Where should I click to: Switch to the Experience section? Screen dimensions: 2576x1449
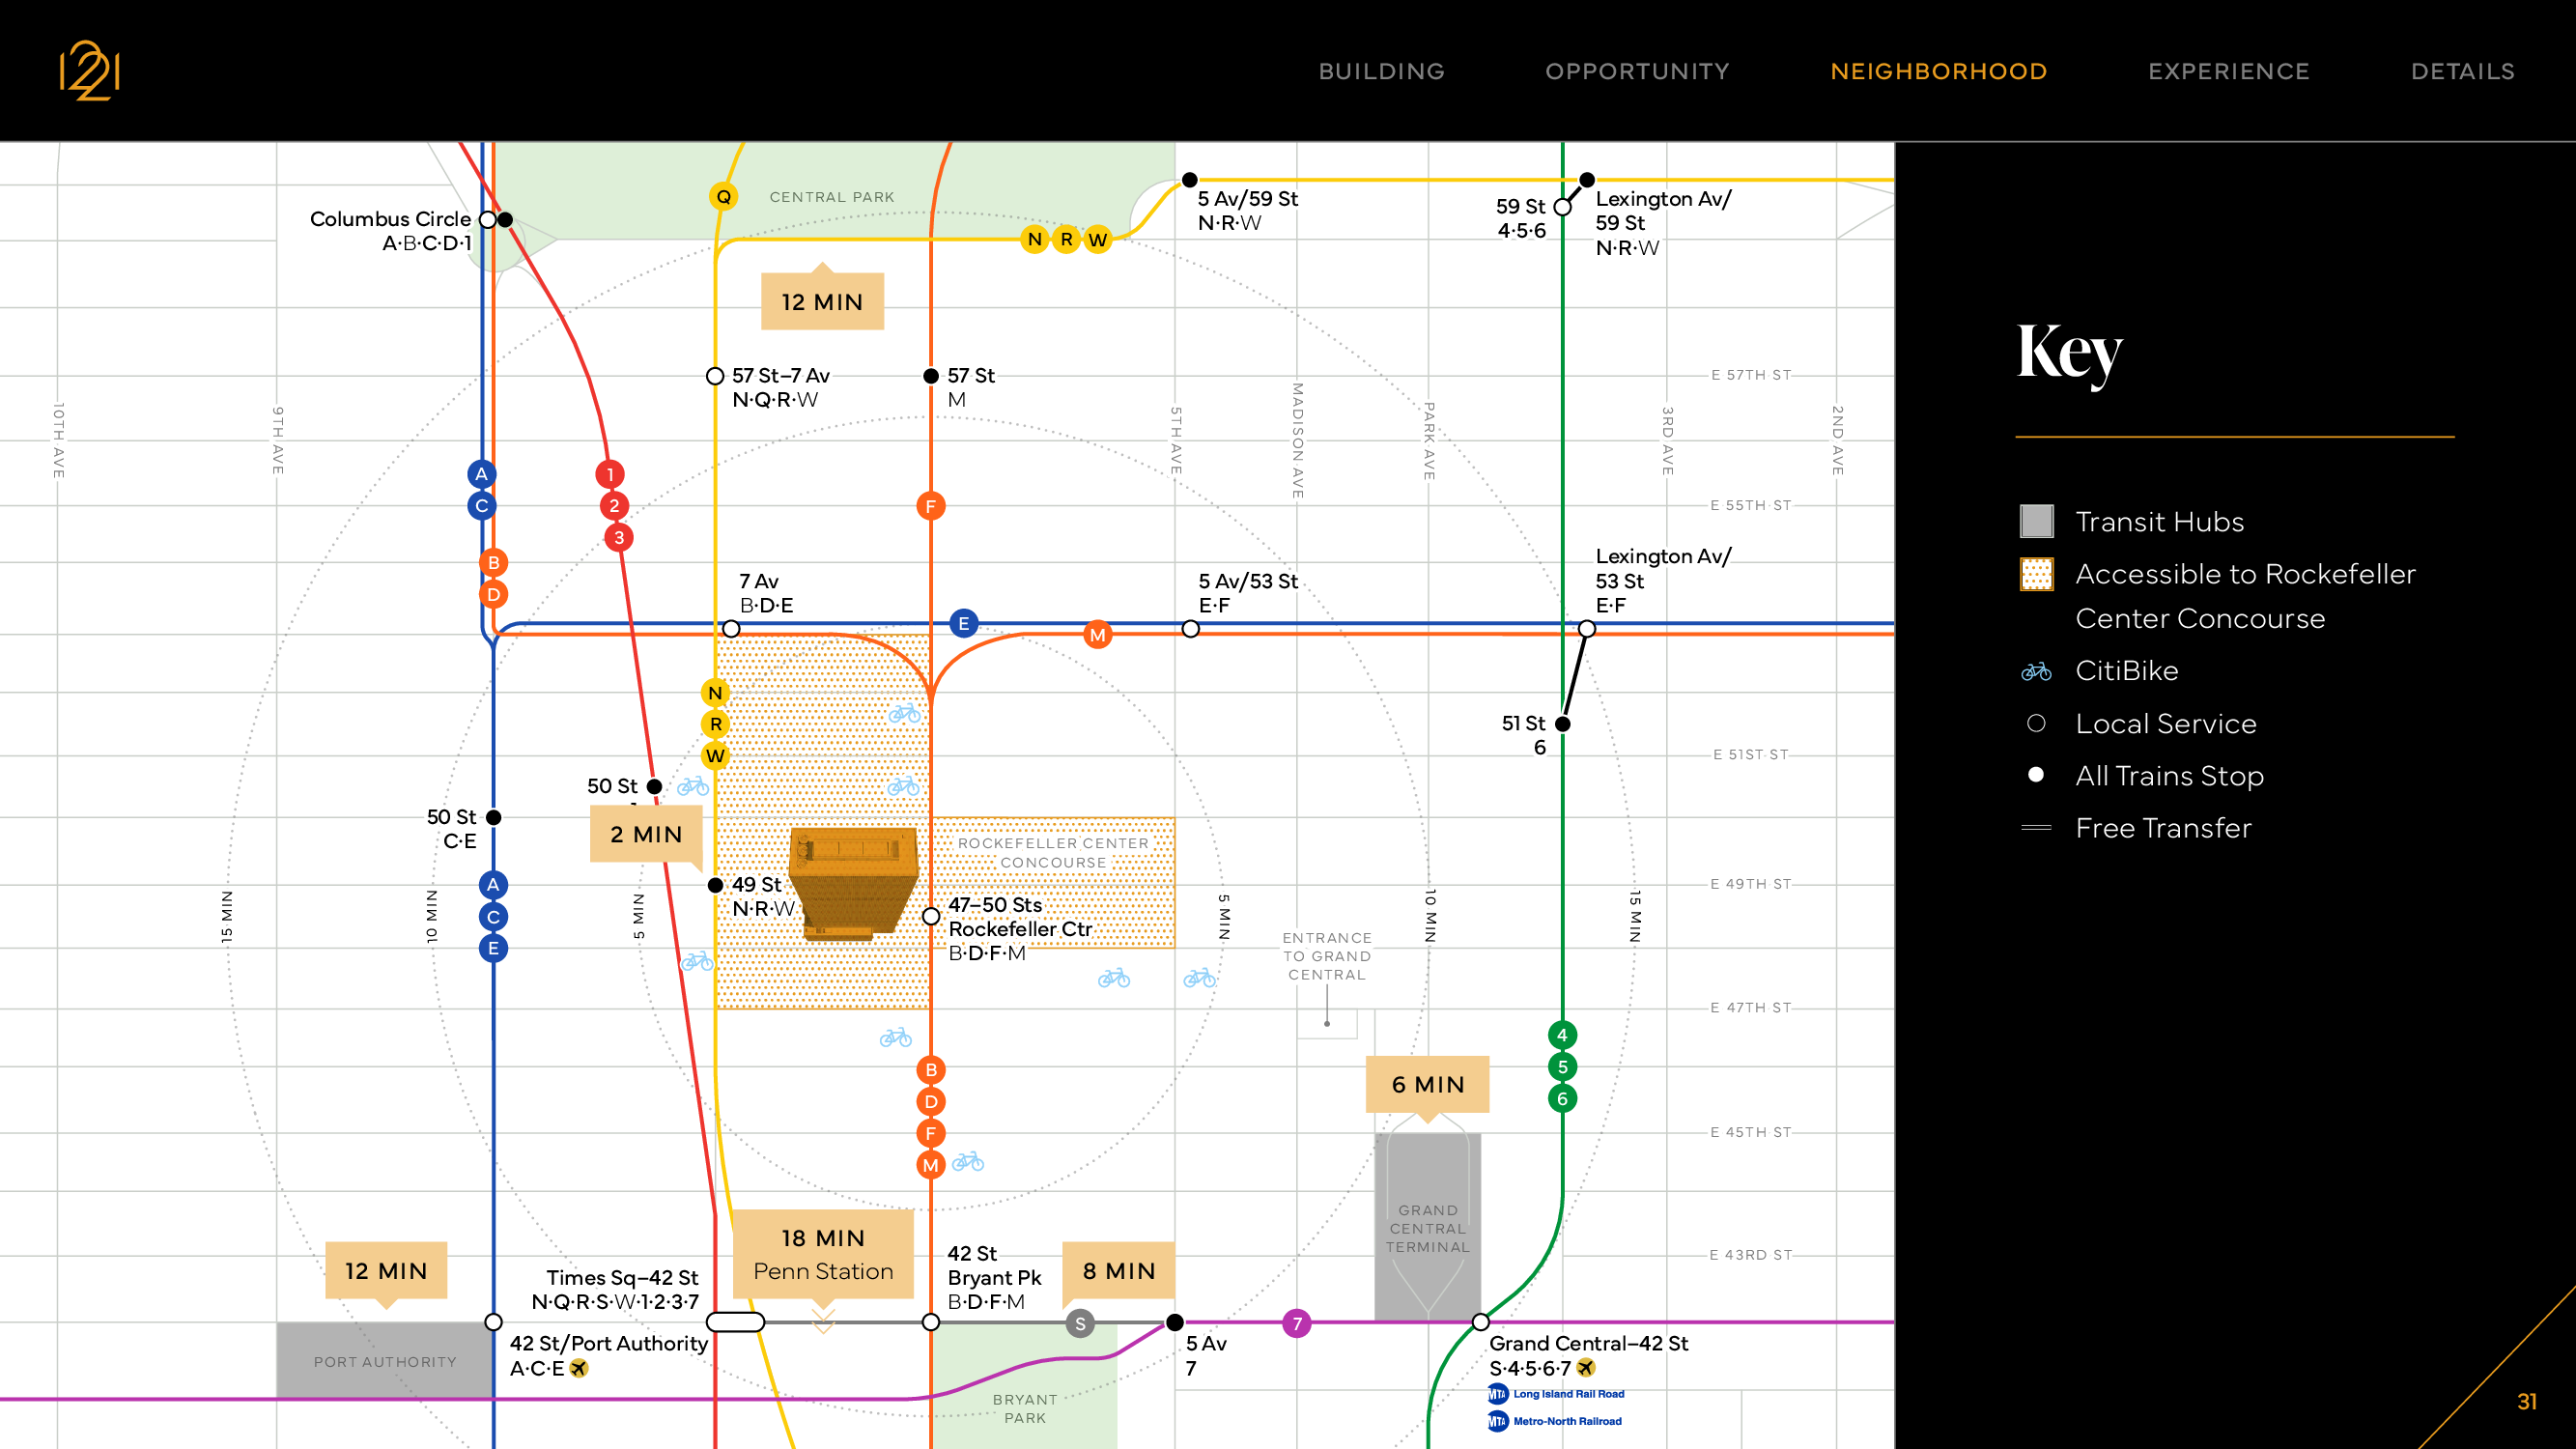[x=2228, y=71]
